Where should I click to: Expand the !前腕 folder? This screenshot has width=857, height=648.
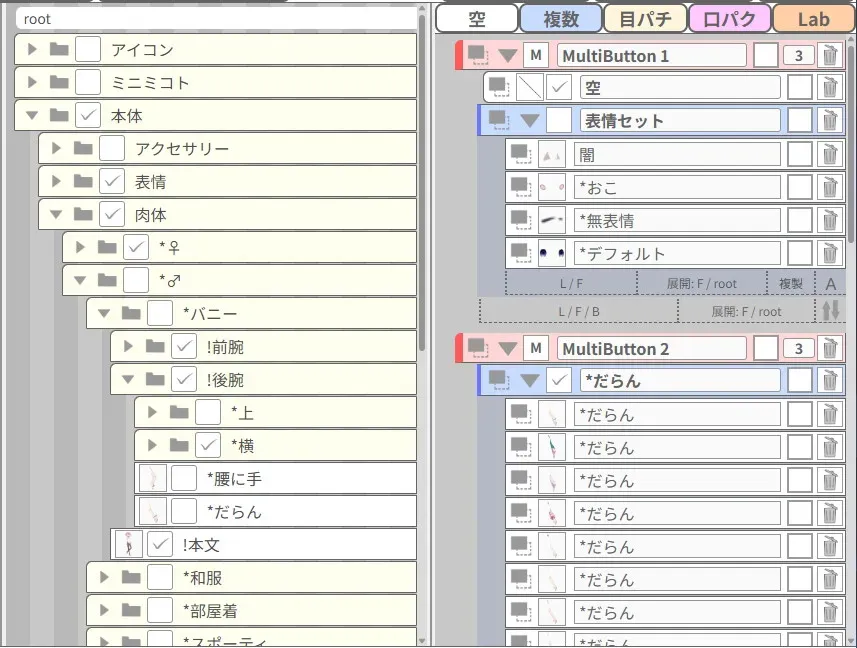click(128, 346)
